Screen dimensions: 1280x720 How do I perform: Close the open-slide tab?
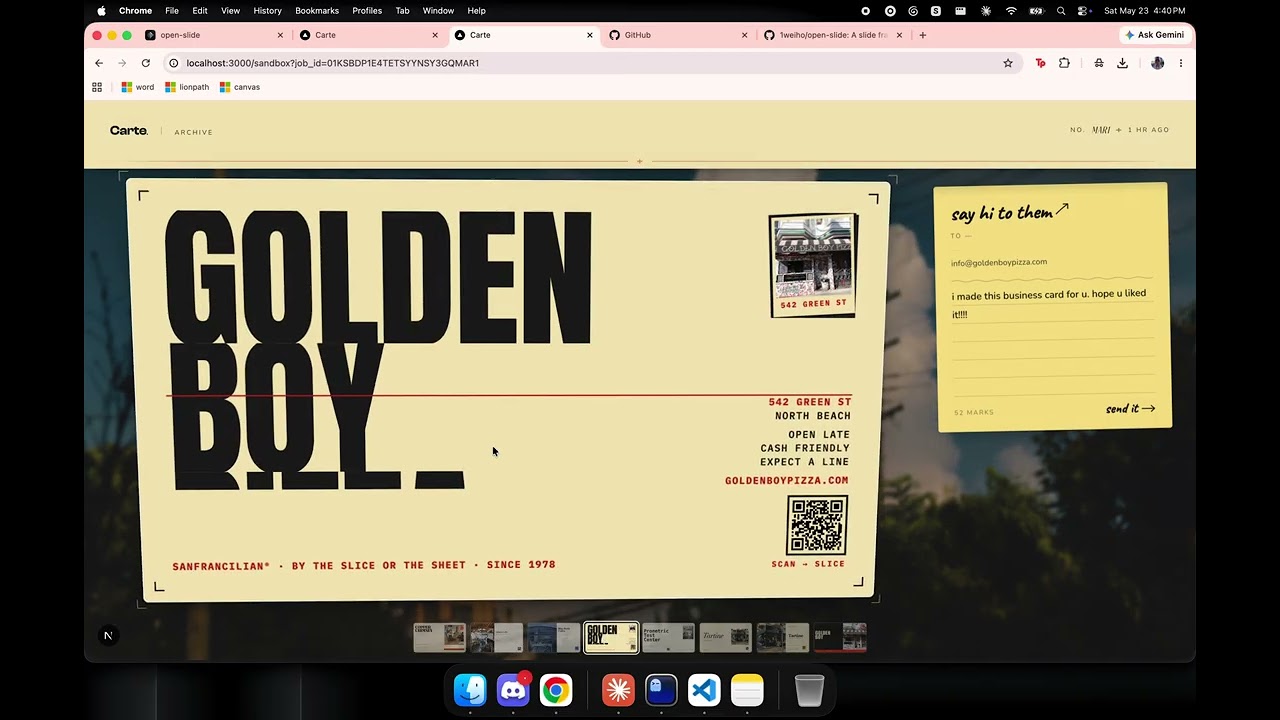point(280,35)
